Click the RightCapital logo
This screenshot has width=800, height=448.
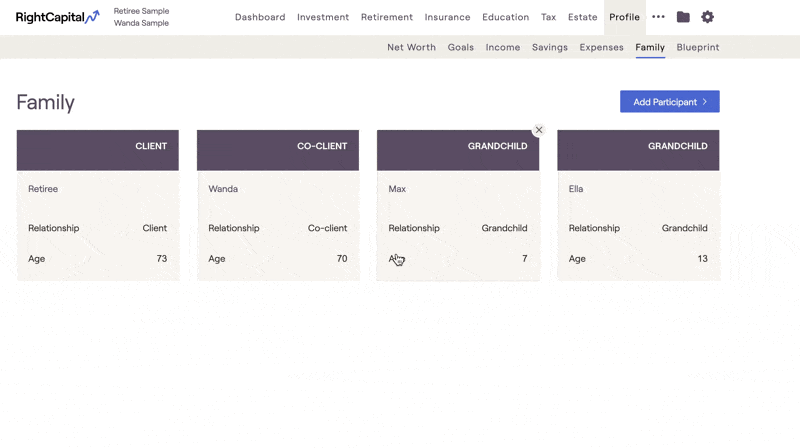click(x=57, y=17)
